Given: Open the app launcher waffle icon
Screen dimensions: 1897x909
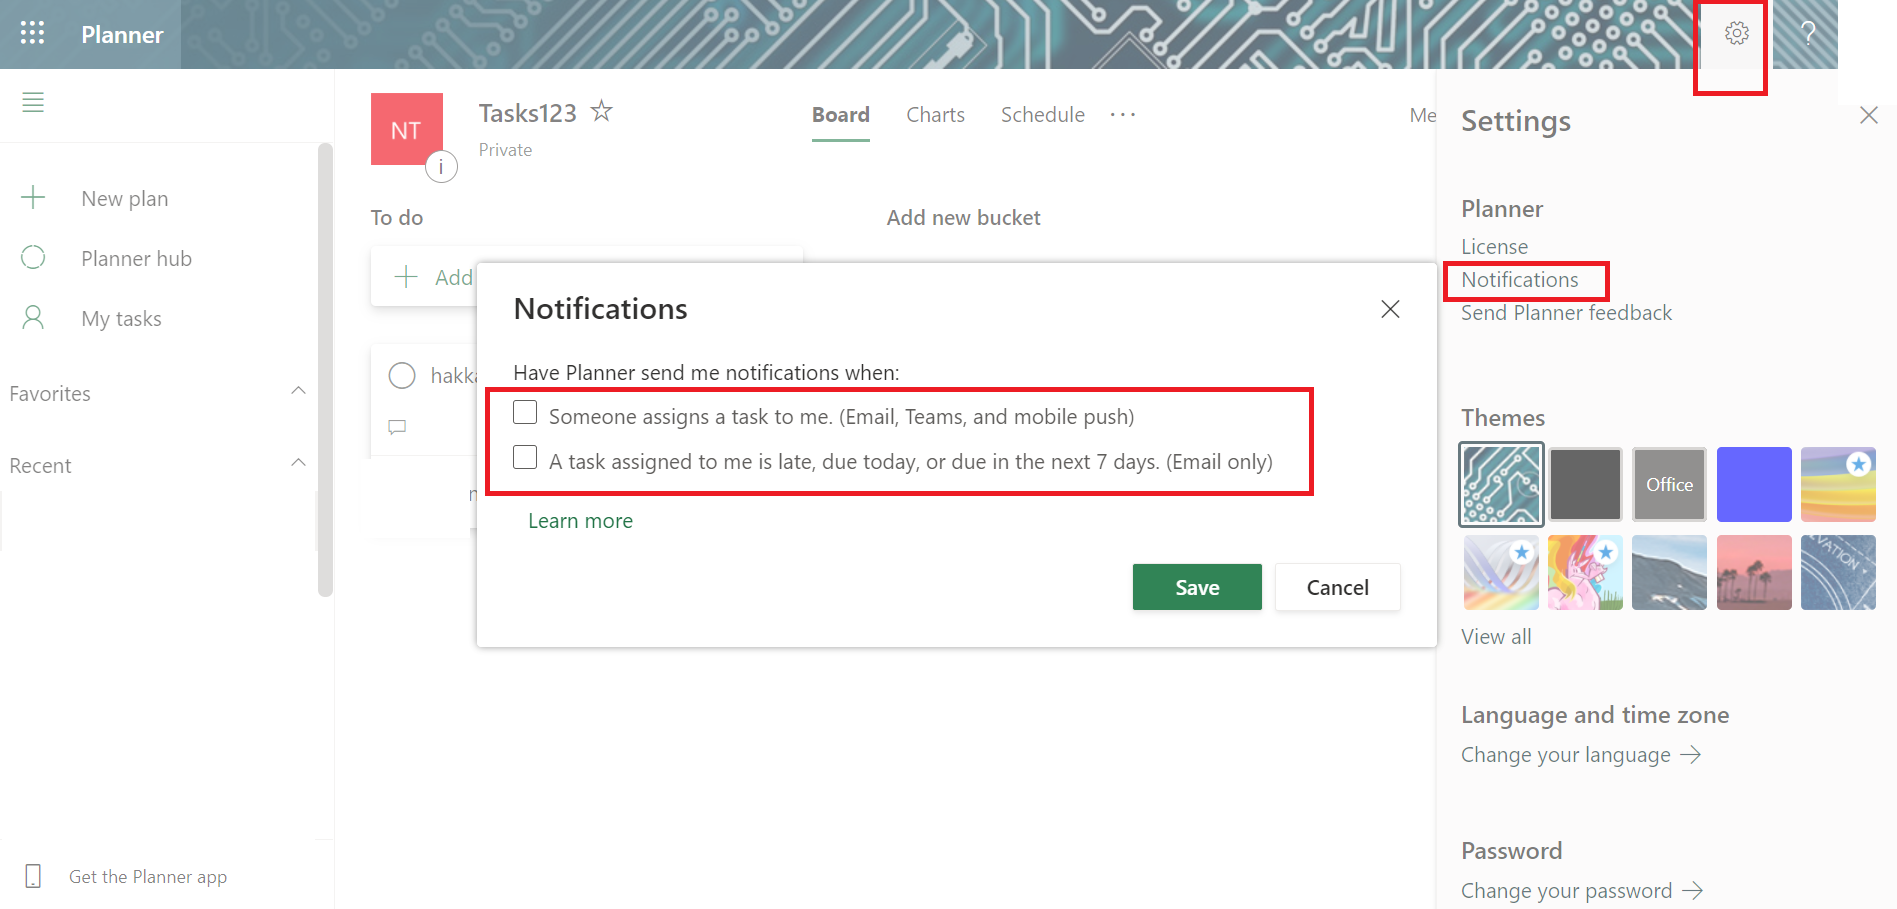Looking at the screenshot, I should pyautogui.click(x=32, y=33).
